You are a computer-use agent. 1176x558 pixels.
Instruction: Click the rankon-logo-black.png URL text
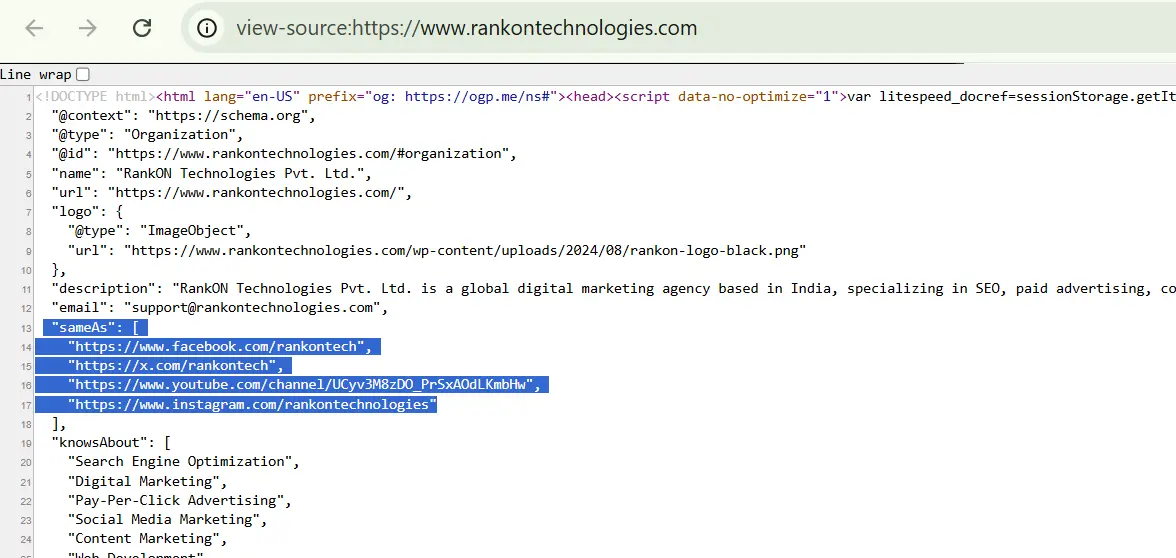click(465, 250)
